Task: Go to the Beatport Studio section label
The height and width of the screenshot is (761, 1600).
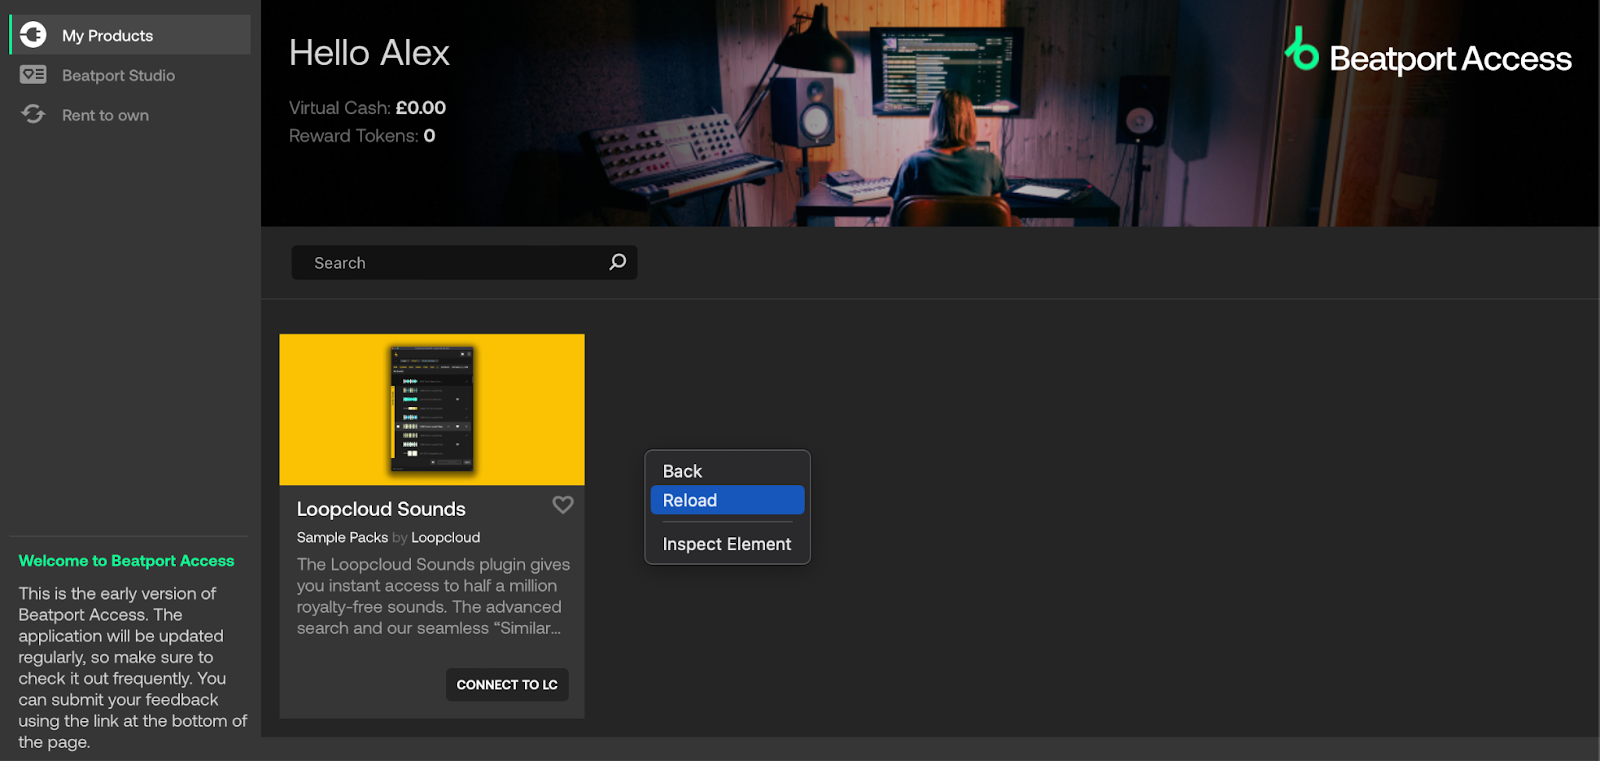Action: pos(118,76)
